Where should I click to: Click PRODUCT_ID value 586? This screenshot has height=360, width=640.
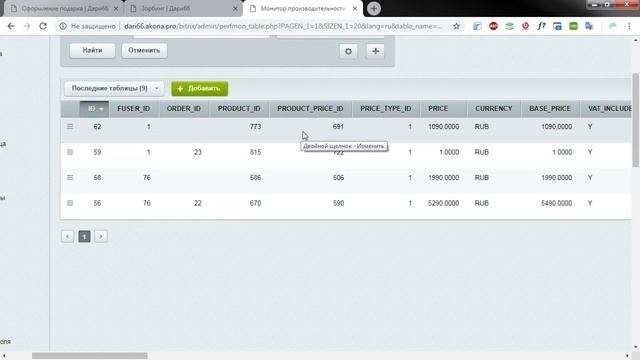[x=256, y=178]
